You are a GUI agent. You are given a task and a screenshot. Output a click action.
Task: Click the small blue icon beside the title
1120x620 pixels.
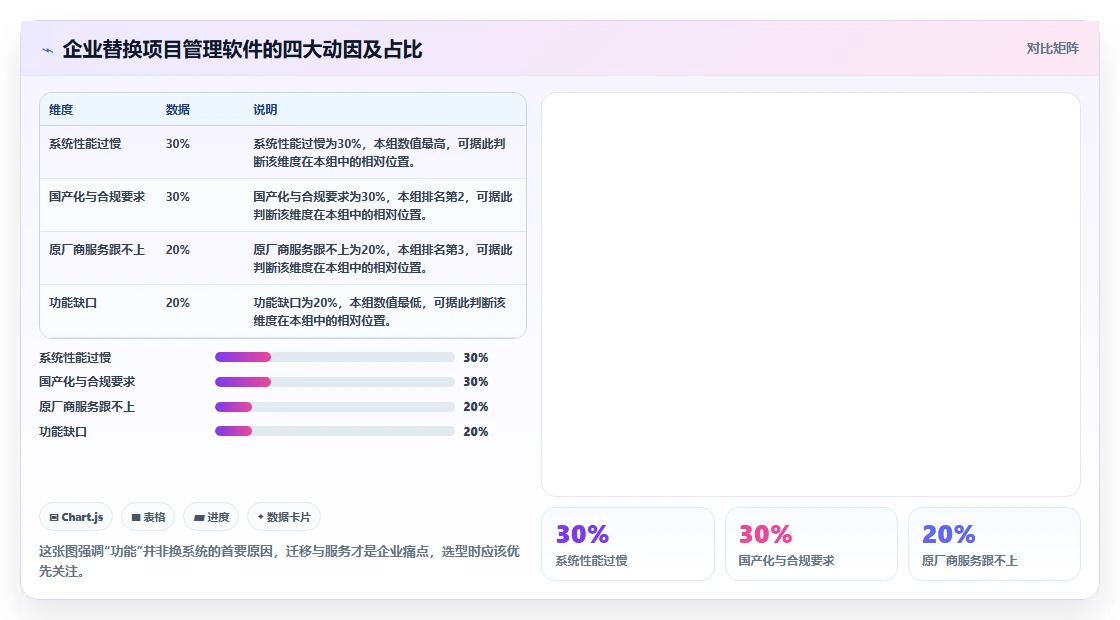pos(48,50)
